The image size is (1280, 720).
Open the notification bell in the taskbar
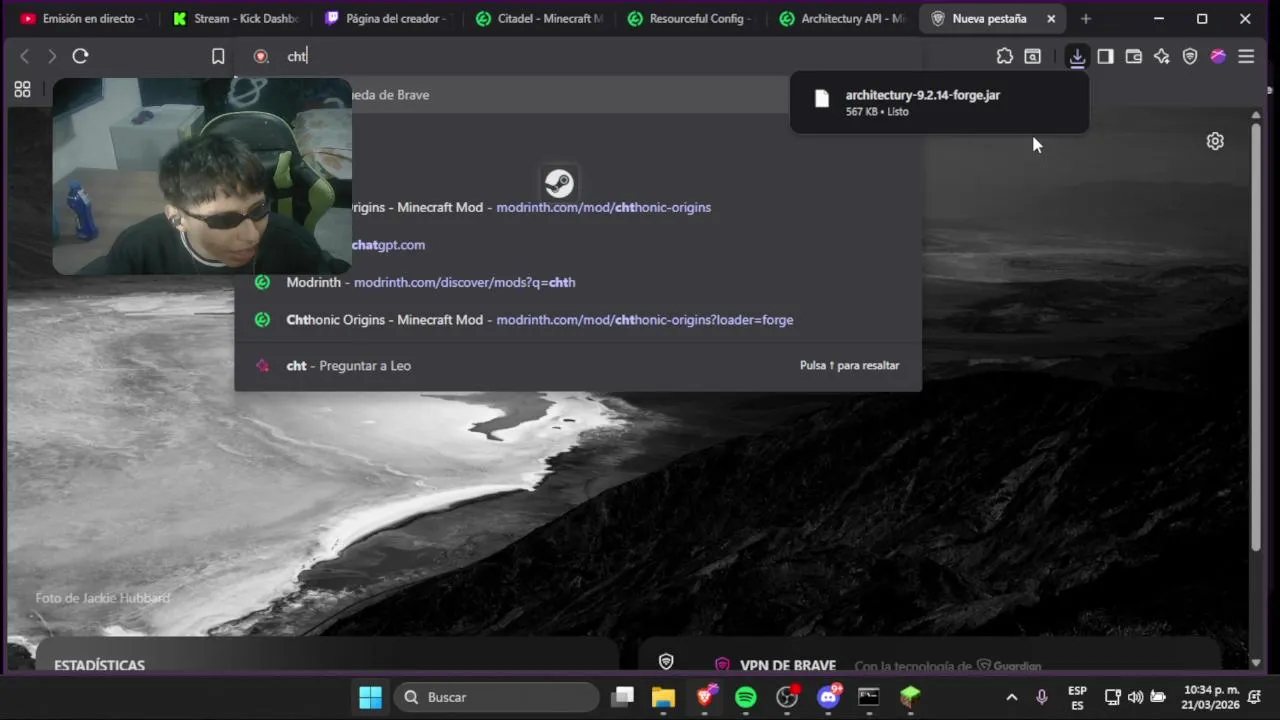(1255, 697)
